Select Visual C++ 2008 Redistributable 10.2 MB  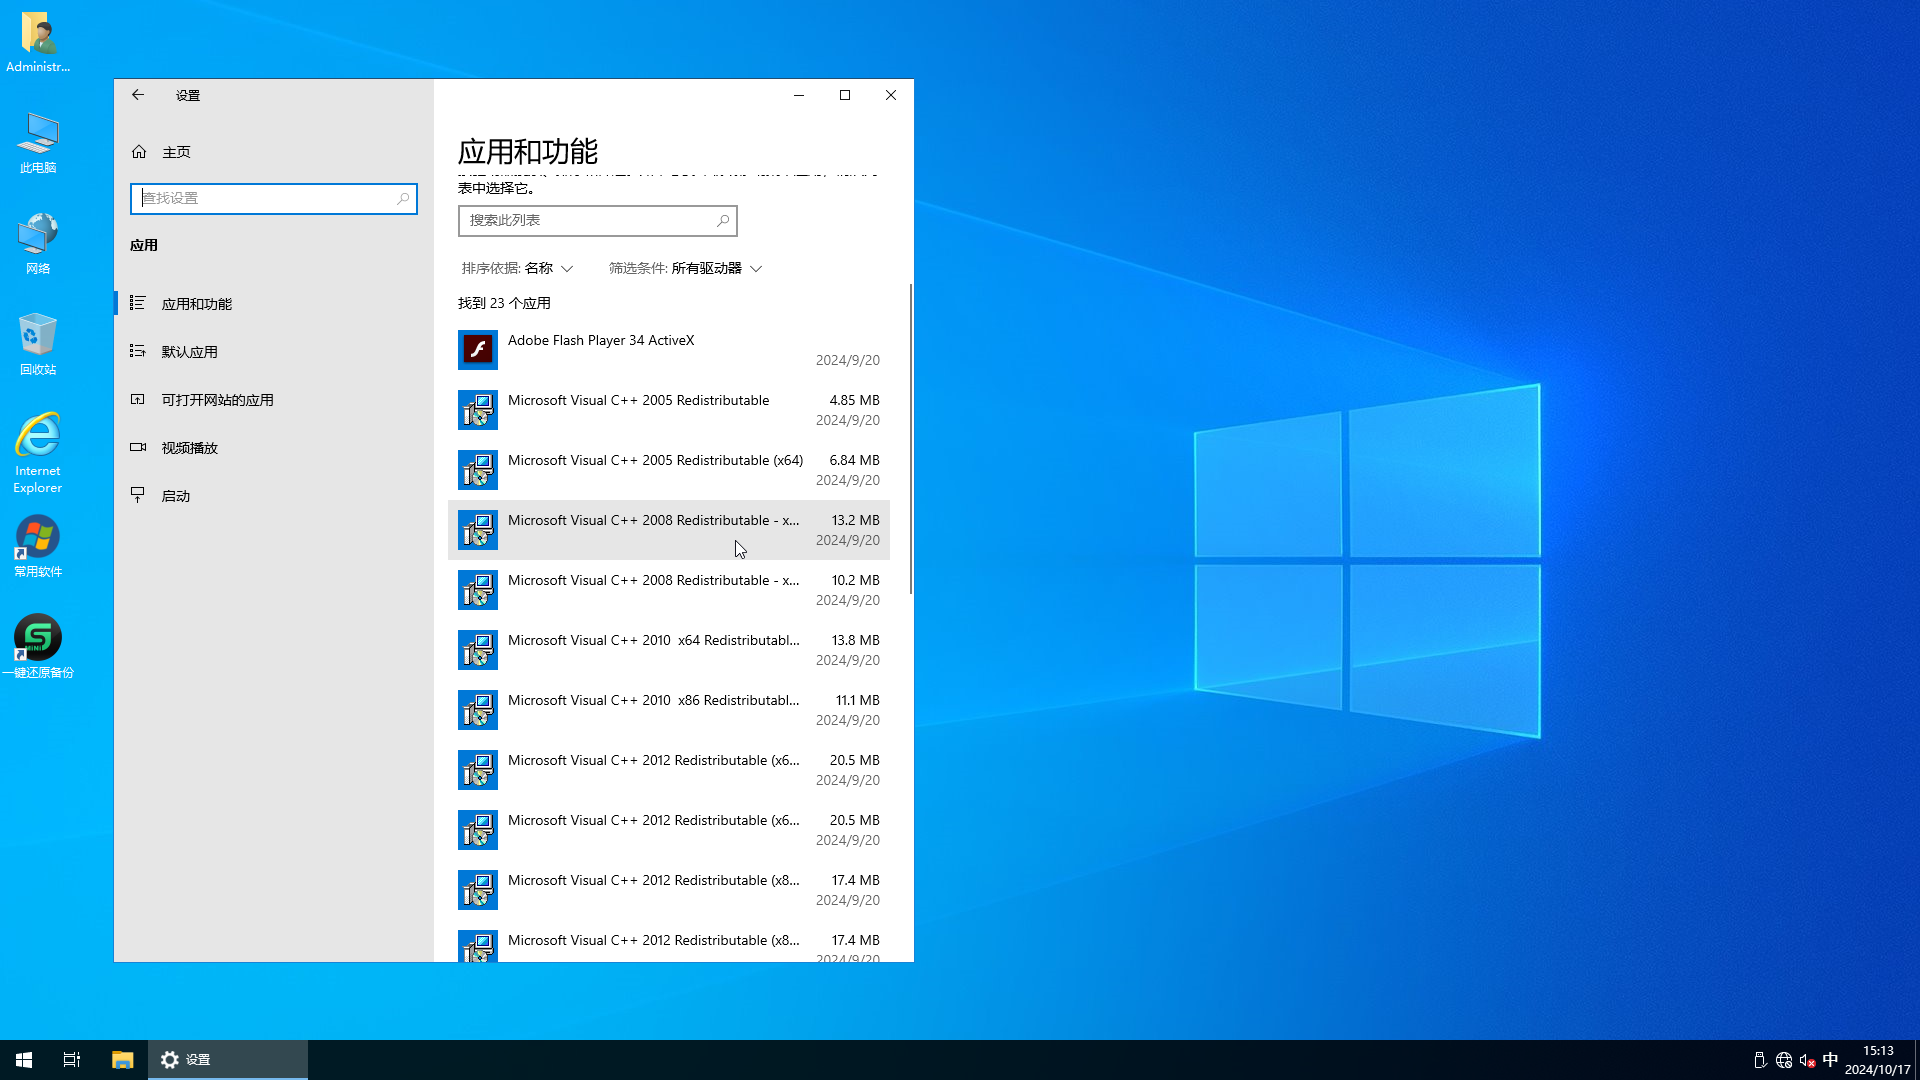(x=669, y=590)
